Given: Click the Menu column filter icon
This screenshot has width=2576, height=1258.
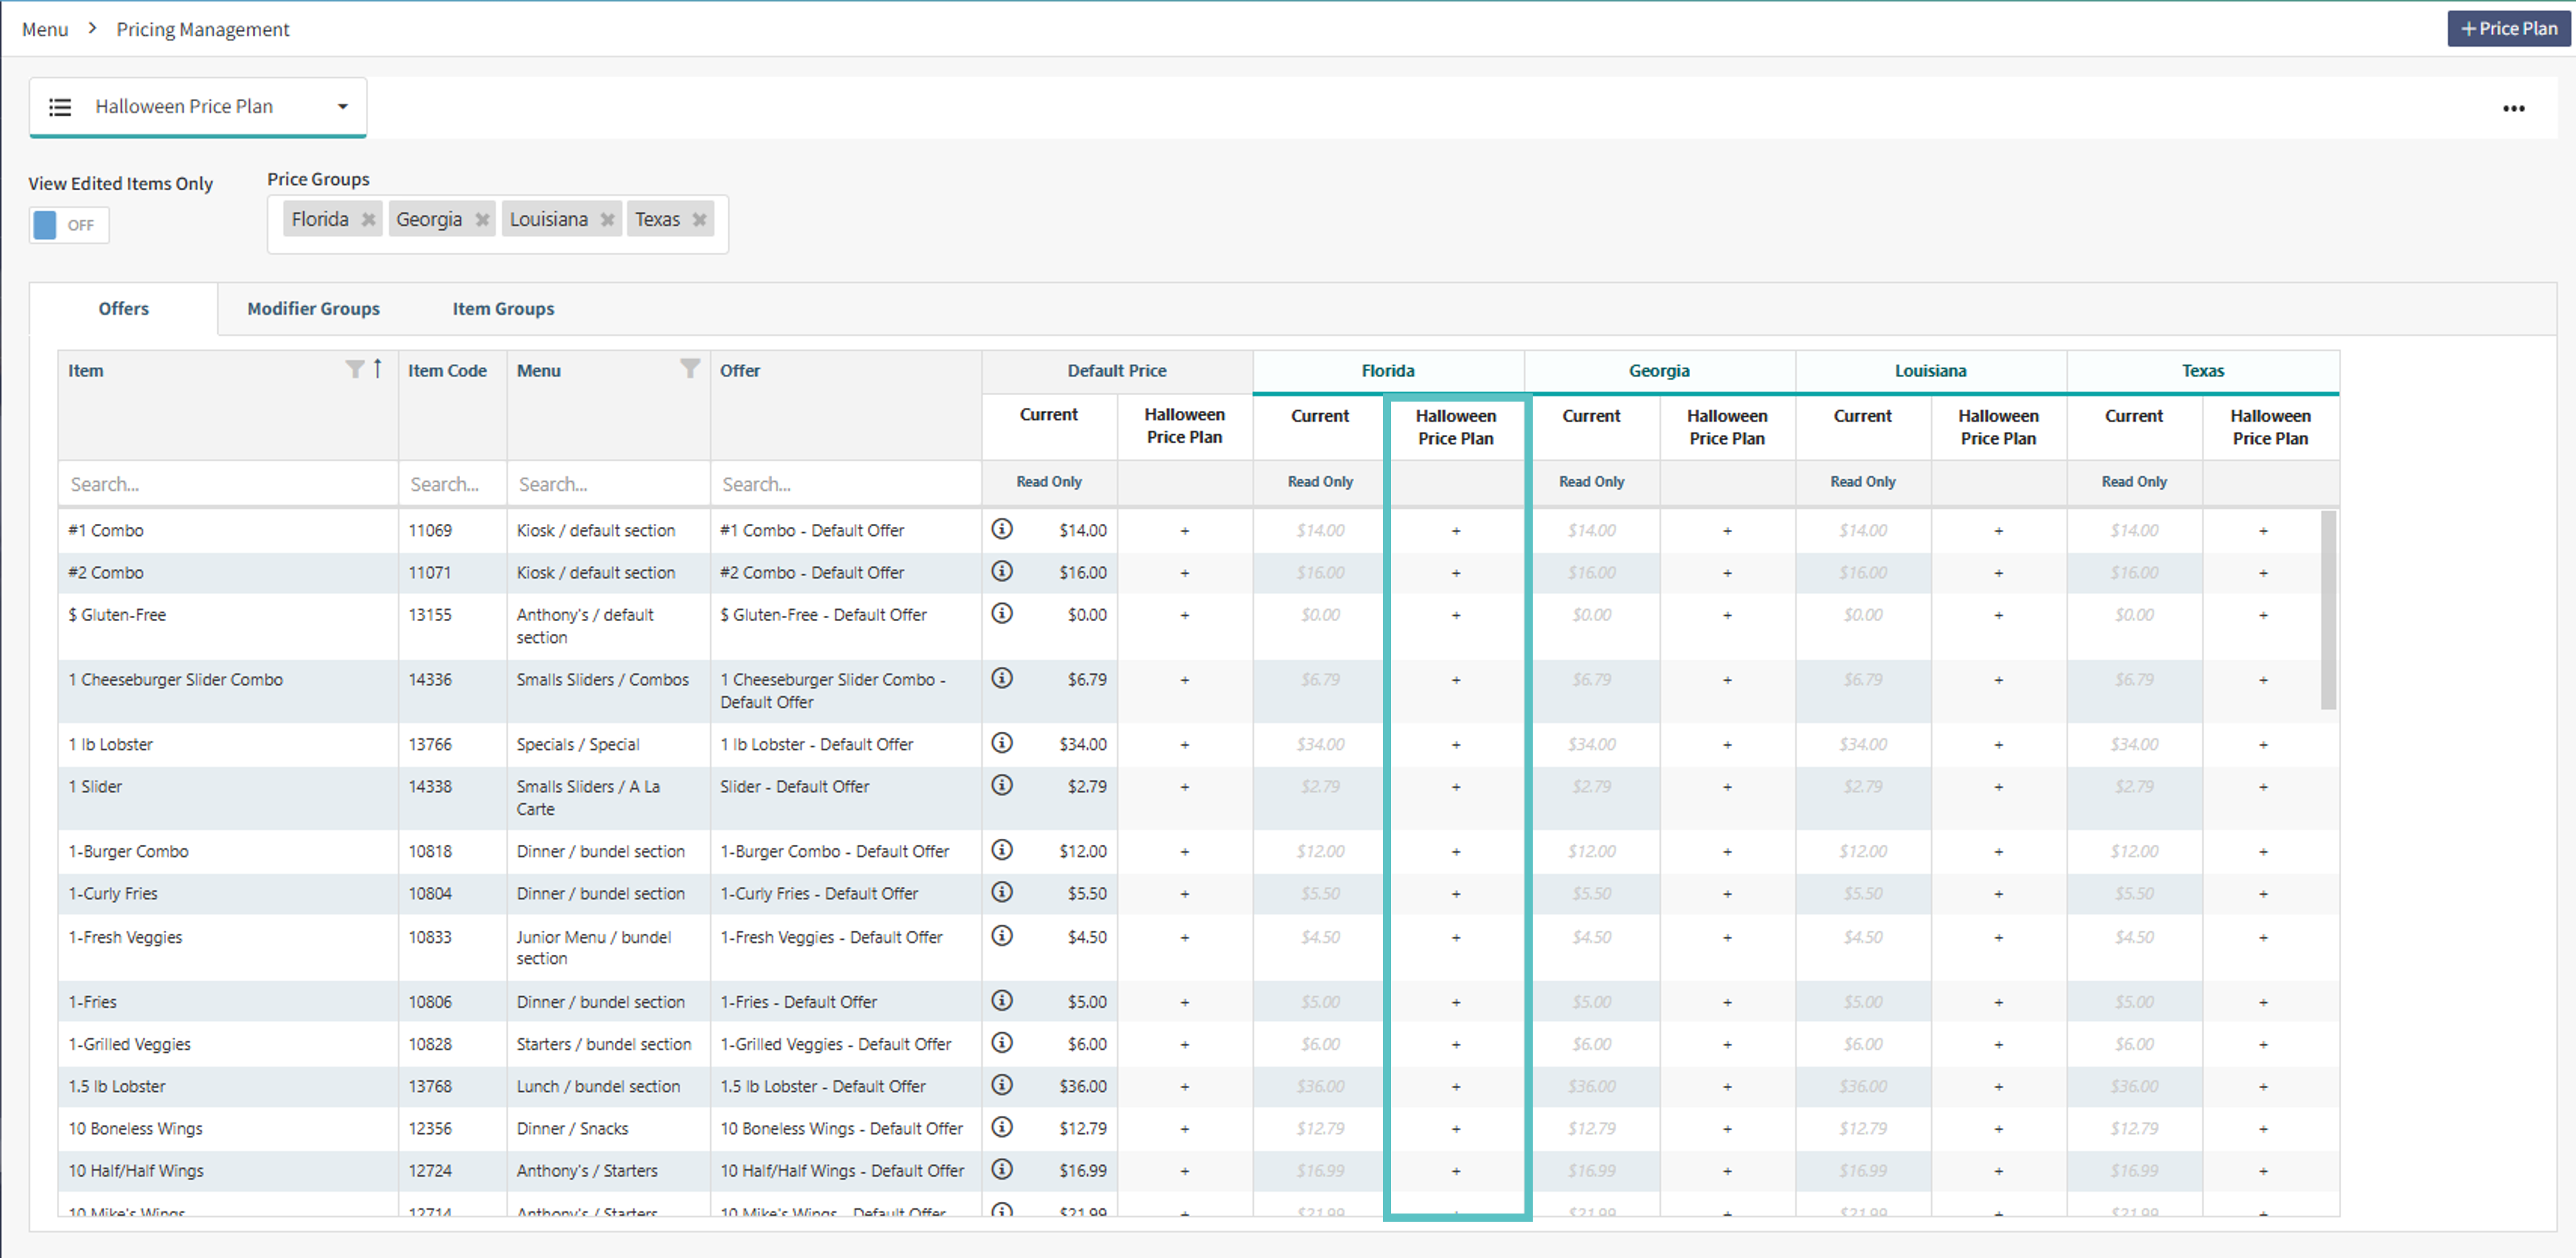Looking at the screenshot, I should tap(689, 369).
